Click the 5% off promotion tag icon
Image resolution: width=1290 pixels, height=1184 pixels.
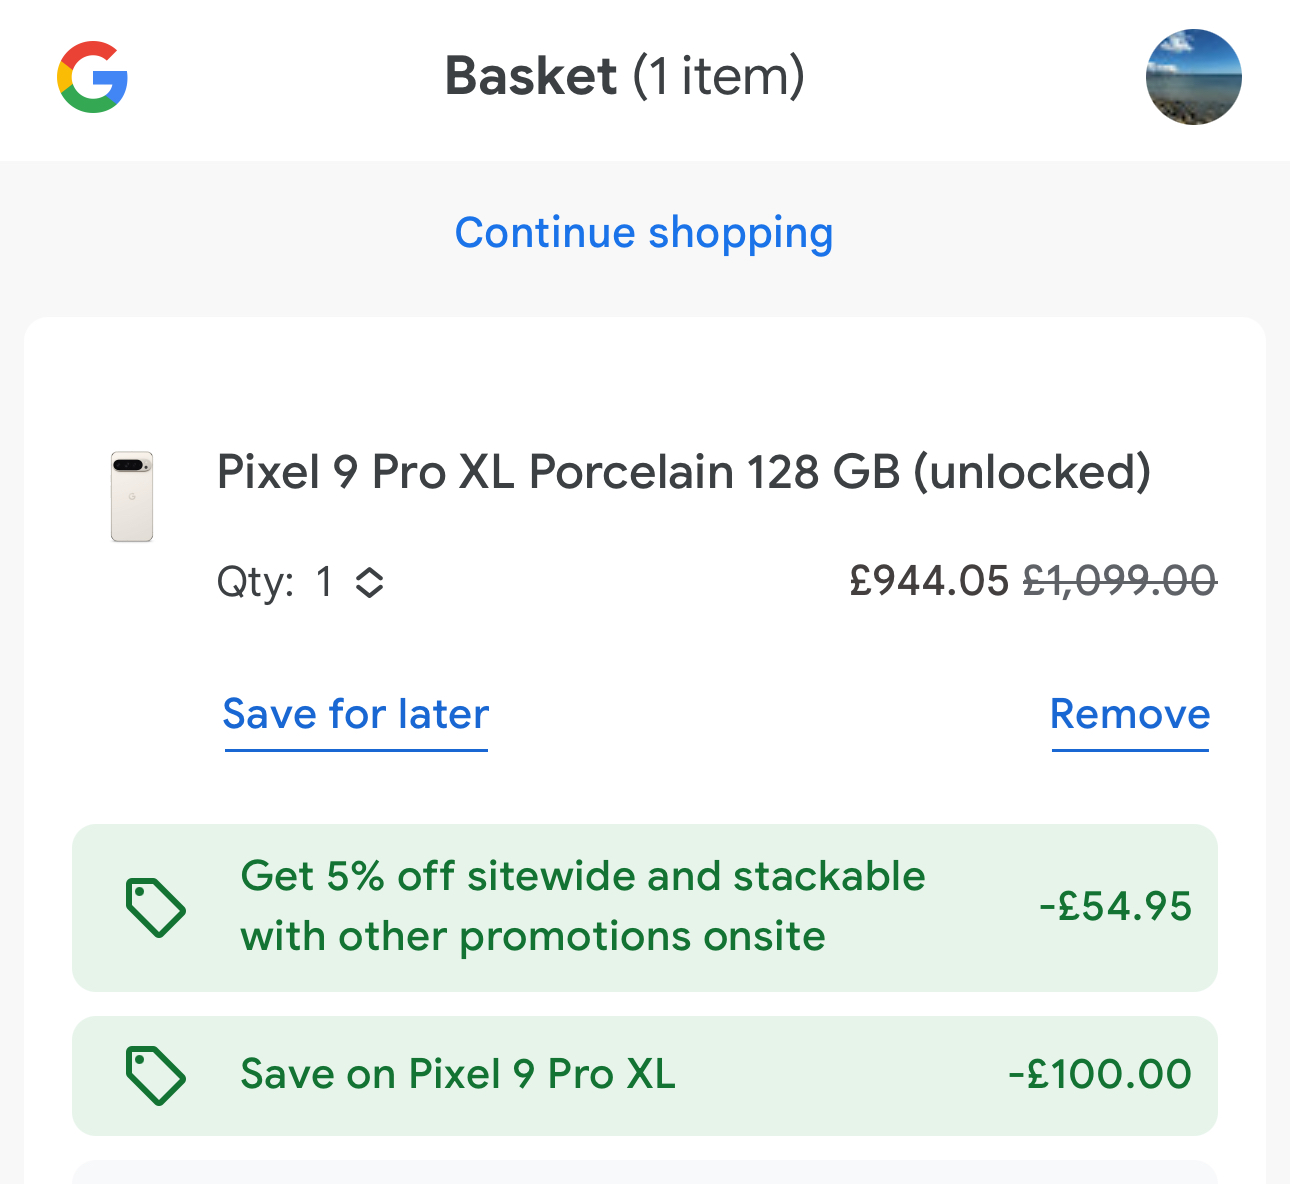[155, 908]
